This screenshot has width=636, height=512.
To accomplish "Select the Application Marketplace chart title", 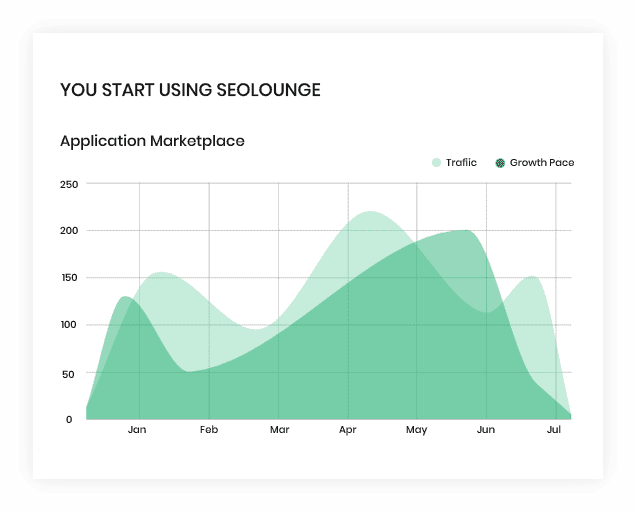I will click(152, 141).
